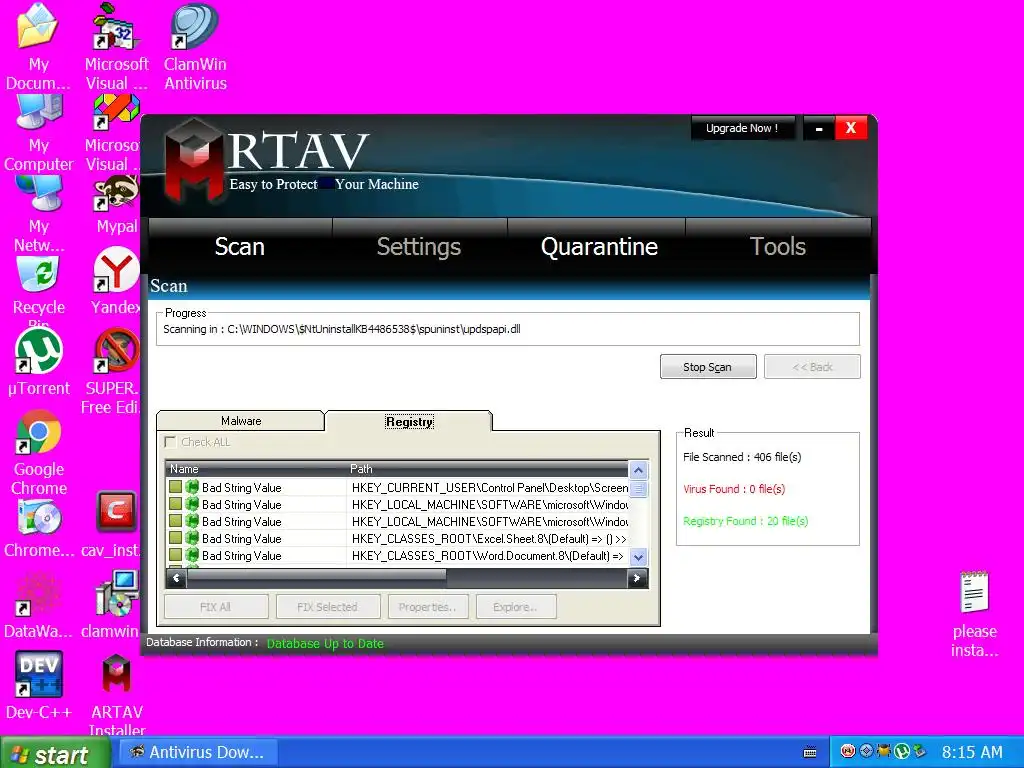
Task: Open the Yandex browser shortcut
Action: (116, 281)
